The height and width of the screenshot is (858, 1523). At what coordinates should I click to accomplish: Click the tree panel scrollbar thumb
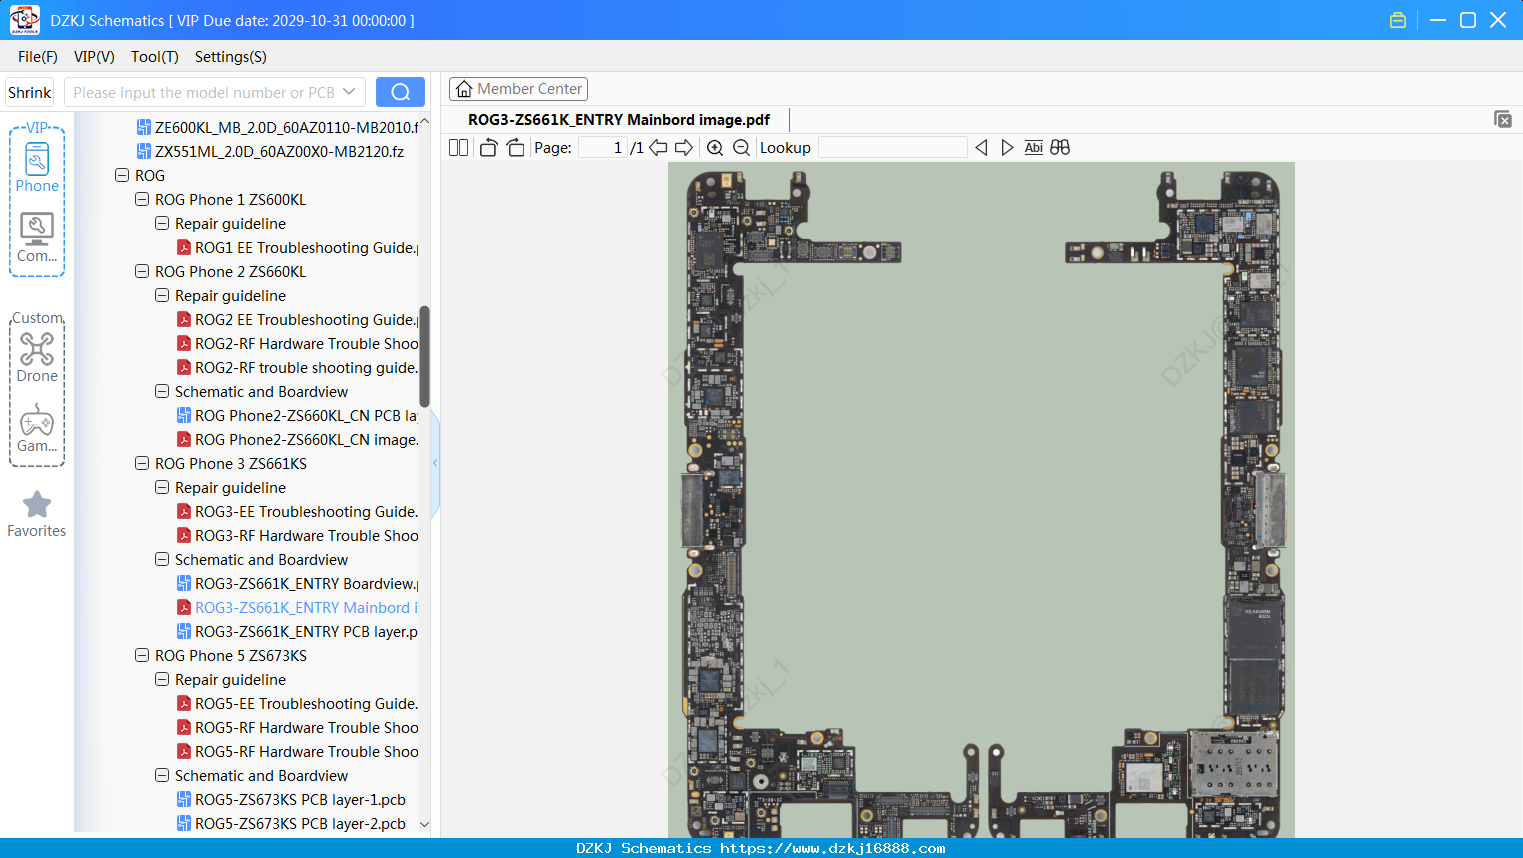424,356
